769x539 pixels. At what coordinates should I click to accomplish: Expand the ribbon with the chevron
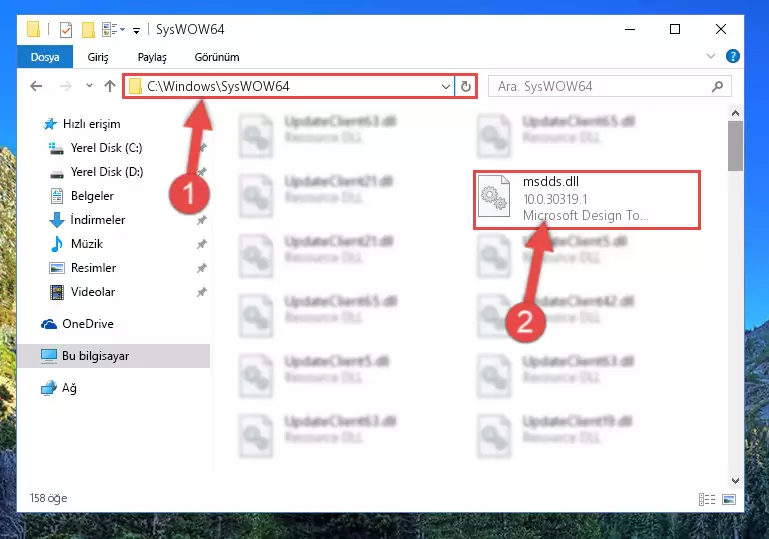711,56
